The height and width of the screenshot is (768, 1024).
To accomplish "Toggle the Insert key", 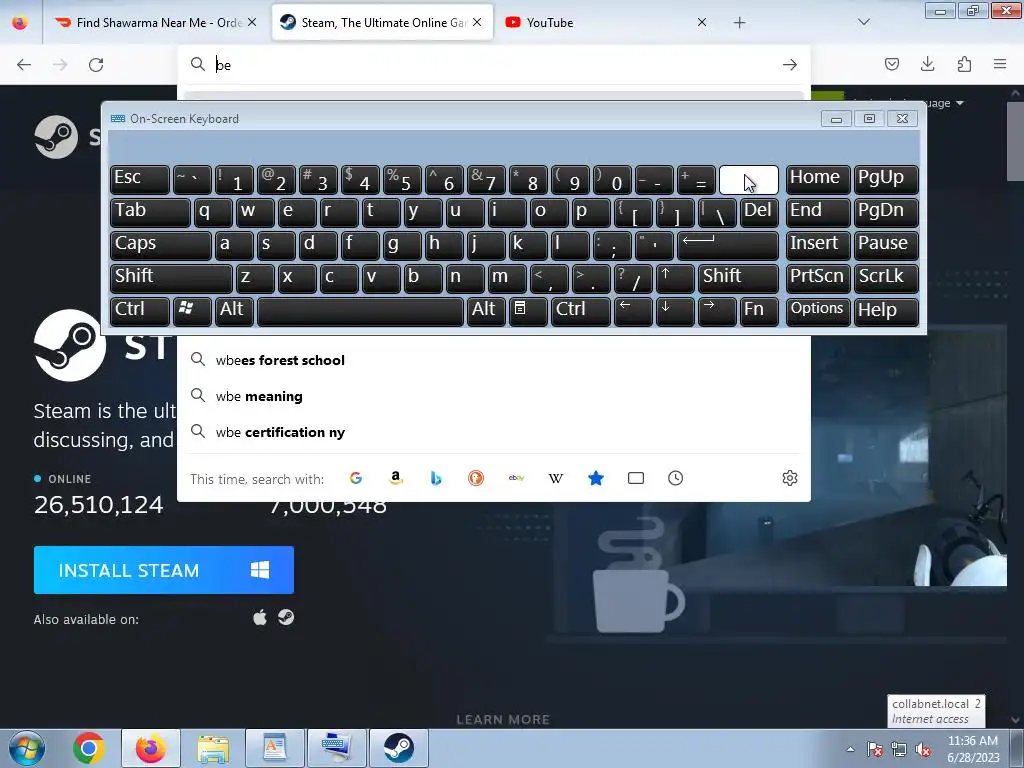I will point(818,245).
